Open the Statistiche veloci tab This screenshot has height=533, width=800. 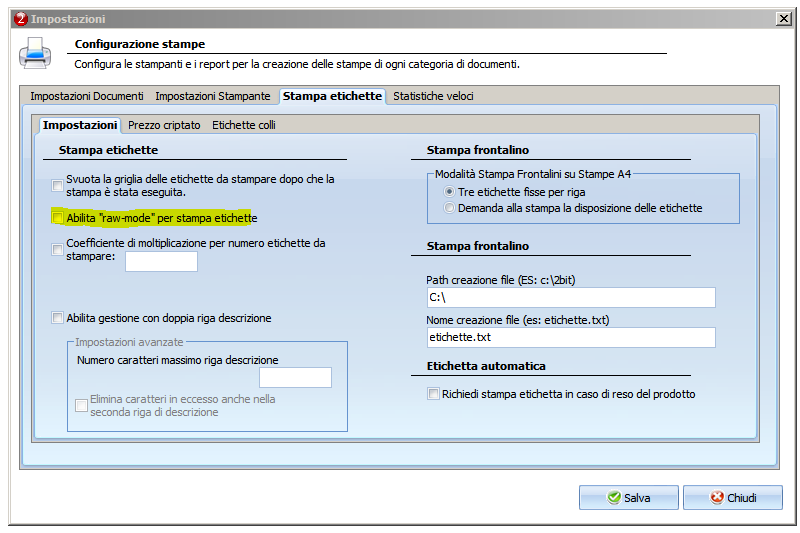(433, 96)
